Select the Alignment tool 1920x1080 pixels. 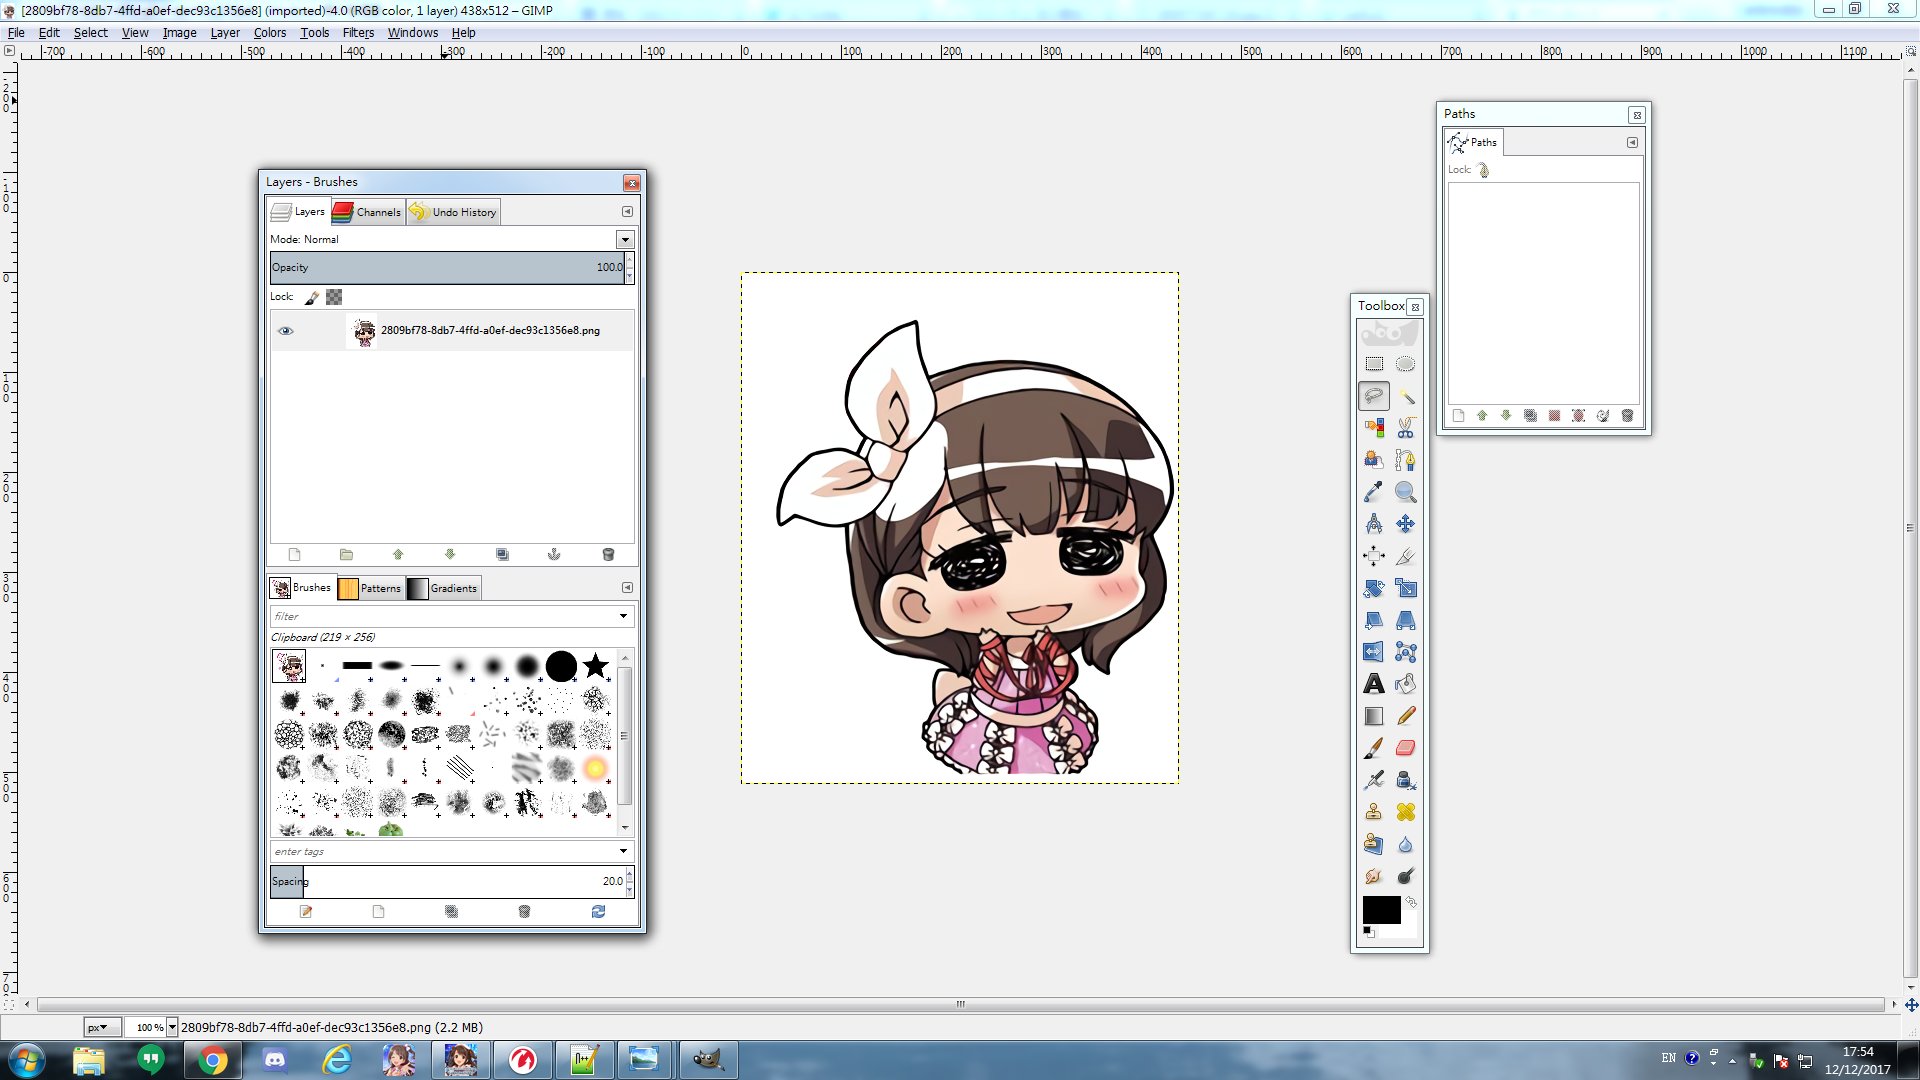click(1374, 556)
